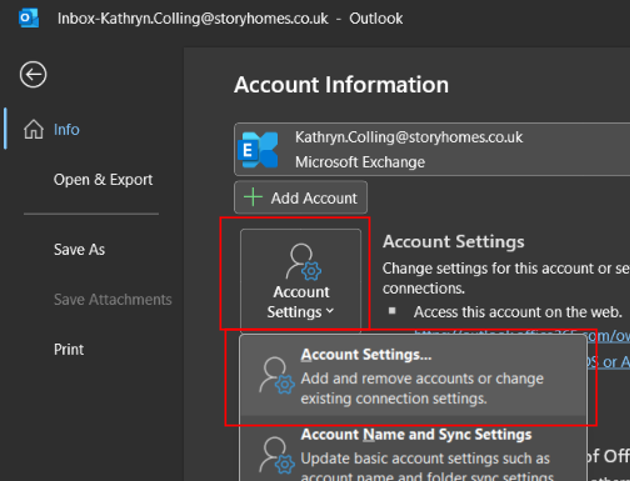This screenshot has width=630, height=481.
Task: Click the back arrow icon
Action: point(33,74)
